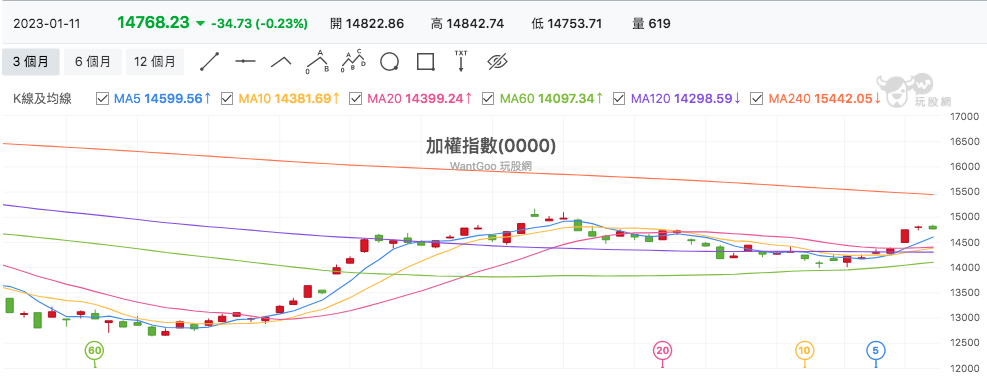Click the green 60 marker on the time axis
The height and width of the screenshot is (377, 987).
94,351
